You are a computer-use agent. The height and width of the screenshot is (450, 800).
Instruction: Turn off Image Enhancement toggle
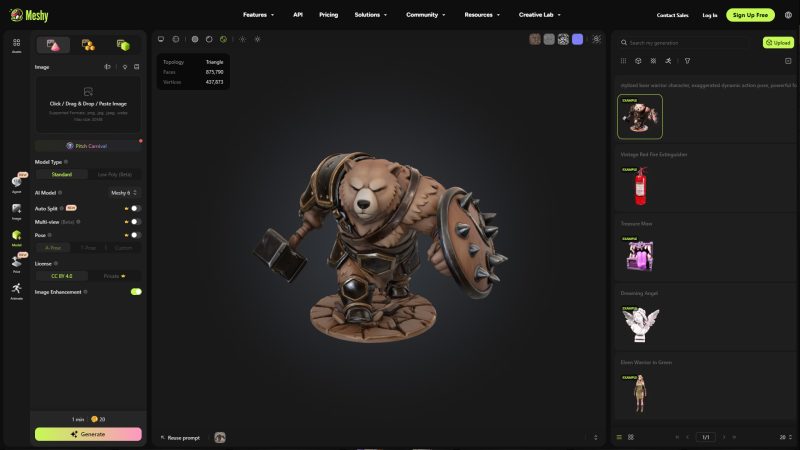[136, 292]
